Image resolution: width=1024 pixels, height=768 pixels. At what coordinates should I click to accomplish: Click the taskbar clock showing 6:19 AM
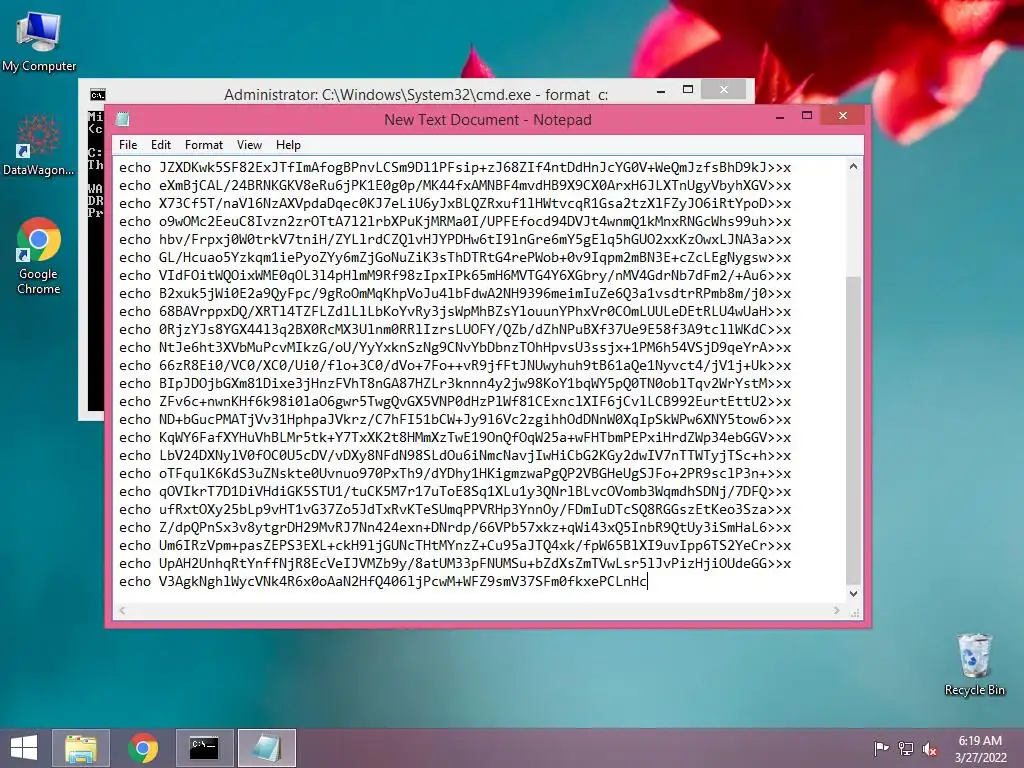[980, 748]
